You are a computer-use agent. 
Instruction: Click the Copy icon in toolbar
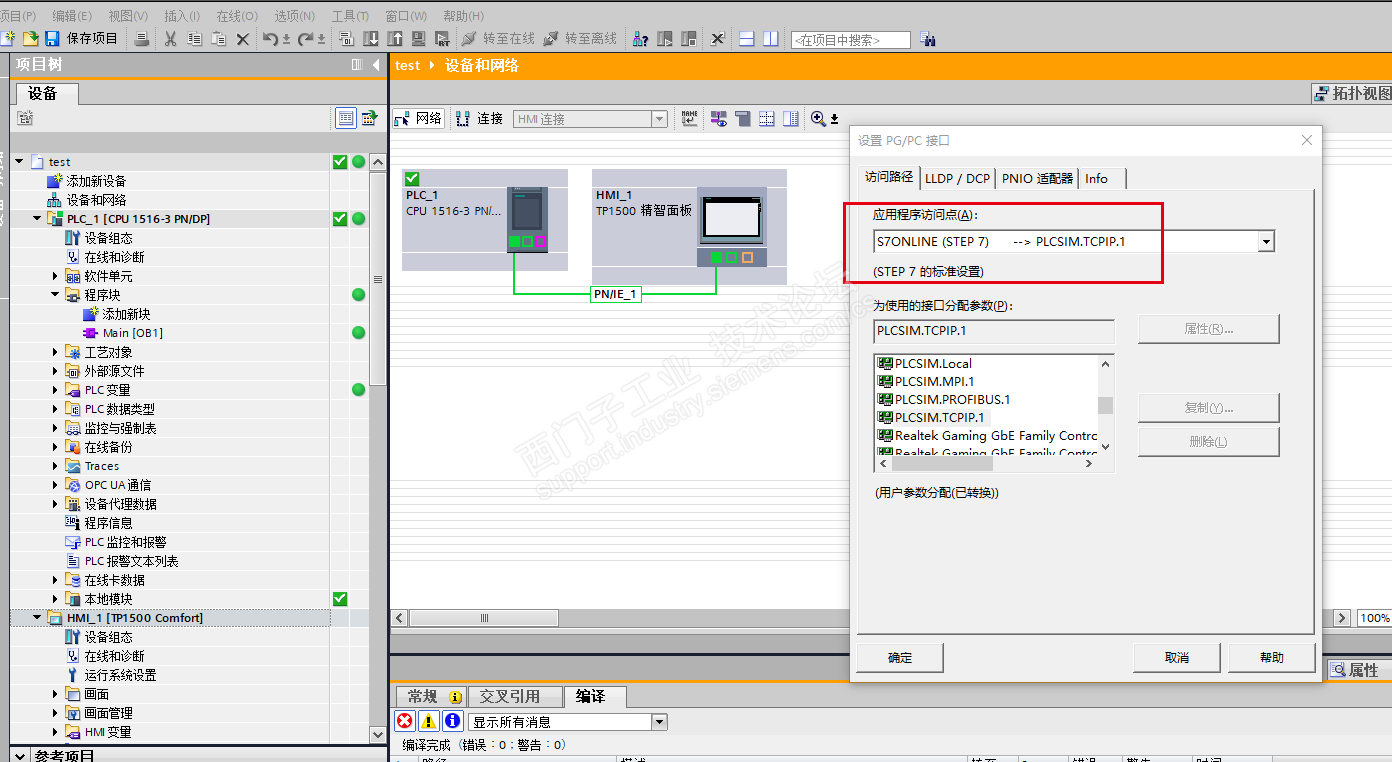(x=194, y=39)
